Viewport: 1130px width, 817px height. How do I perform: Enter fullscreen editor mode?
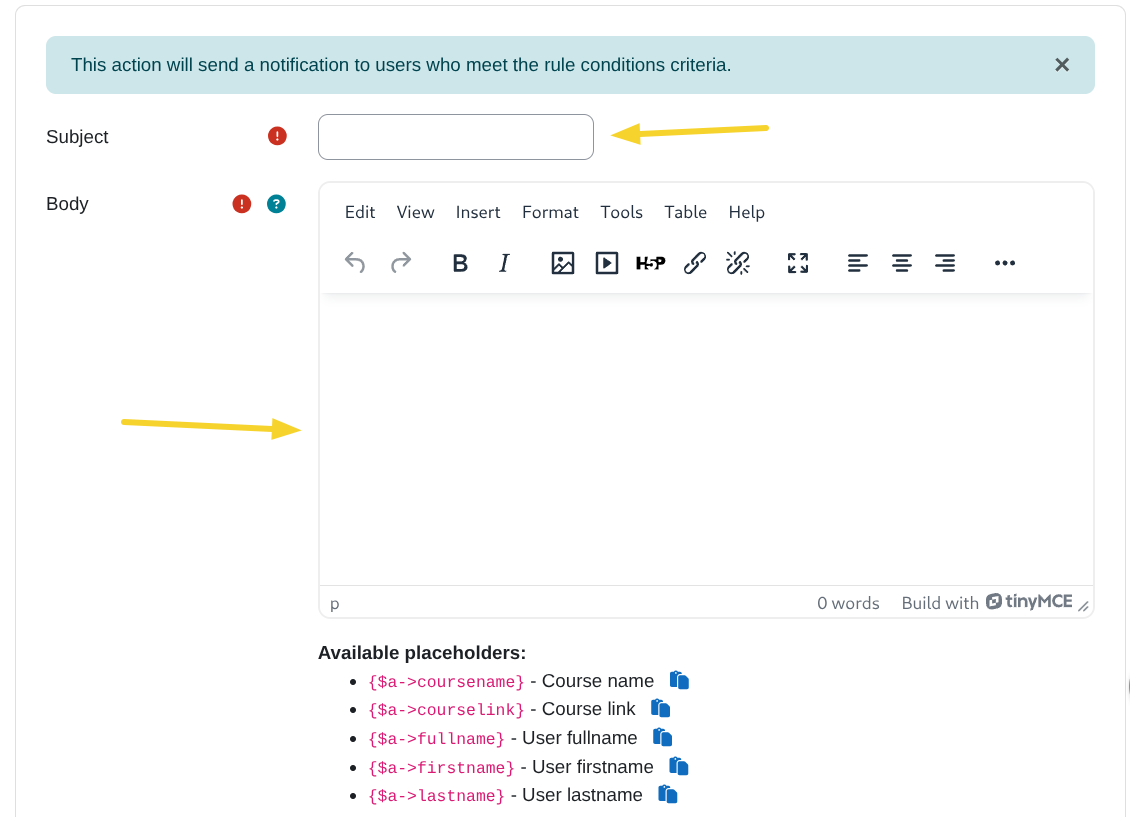pyautogui.click(x=797, y=263)
